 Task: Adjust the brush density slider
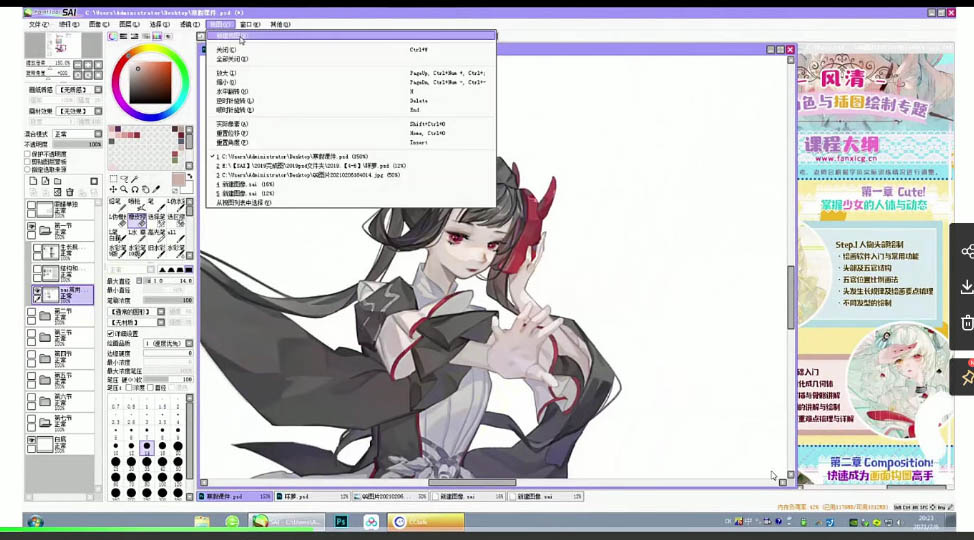point(168,300)
